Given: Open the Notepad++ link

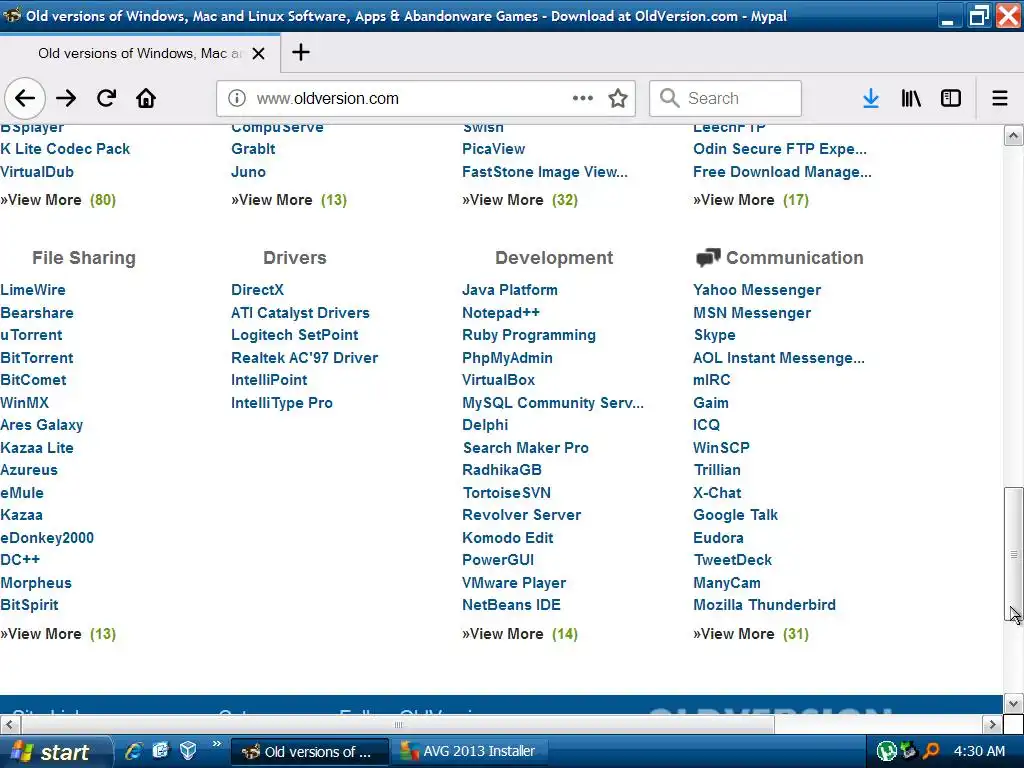Looking at the screenshot, I should tap(501, 313).
